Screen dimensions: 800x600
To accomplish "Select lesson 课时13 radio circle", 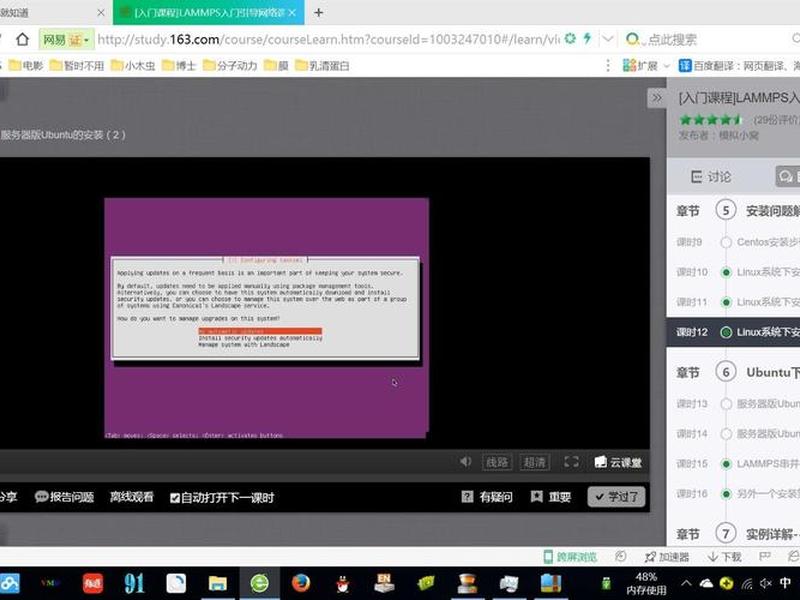I will pos(726,404).
